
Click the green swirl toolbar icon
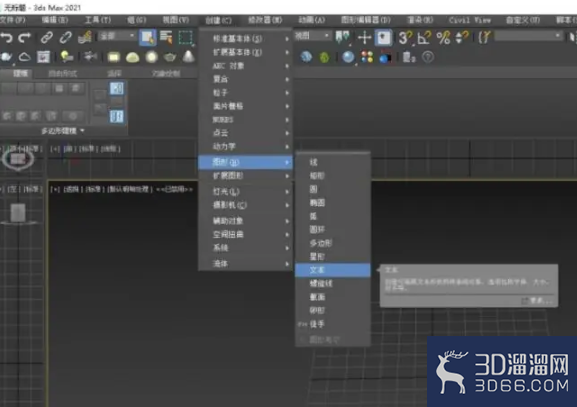coord(324,57)
